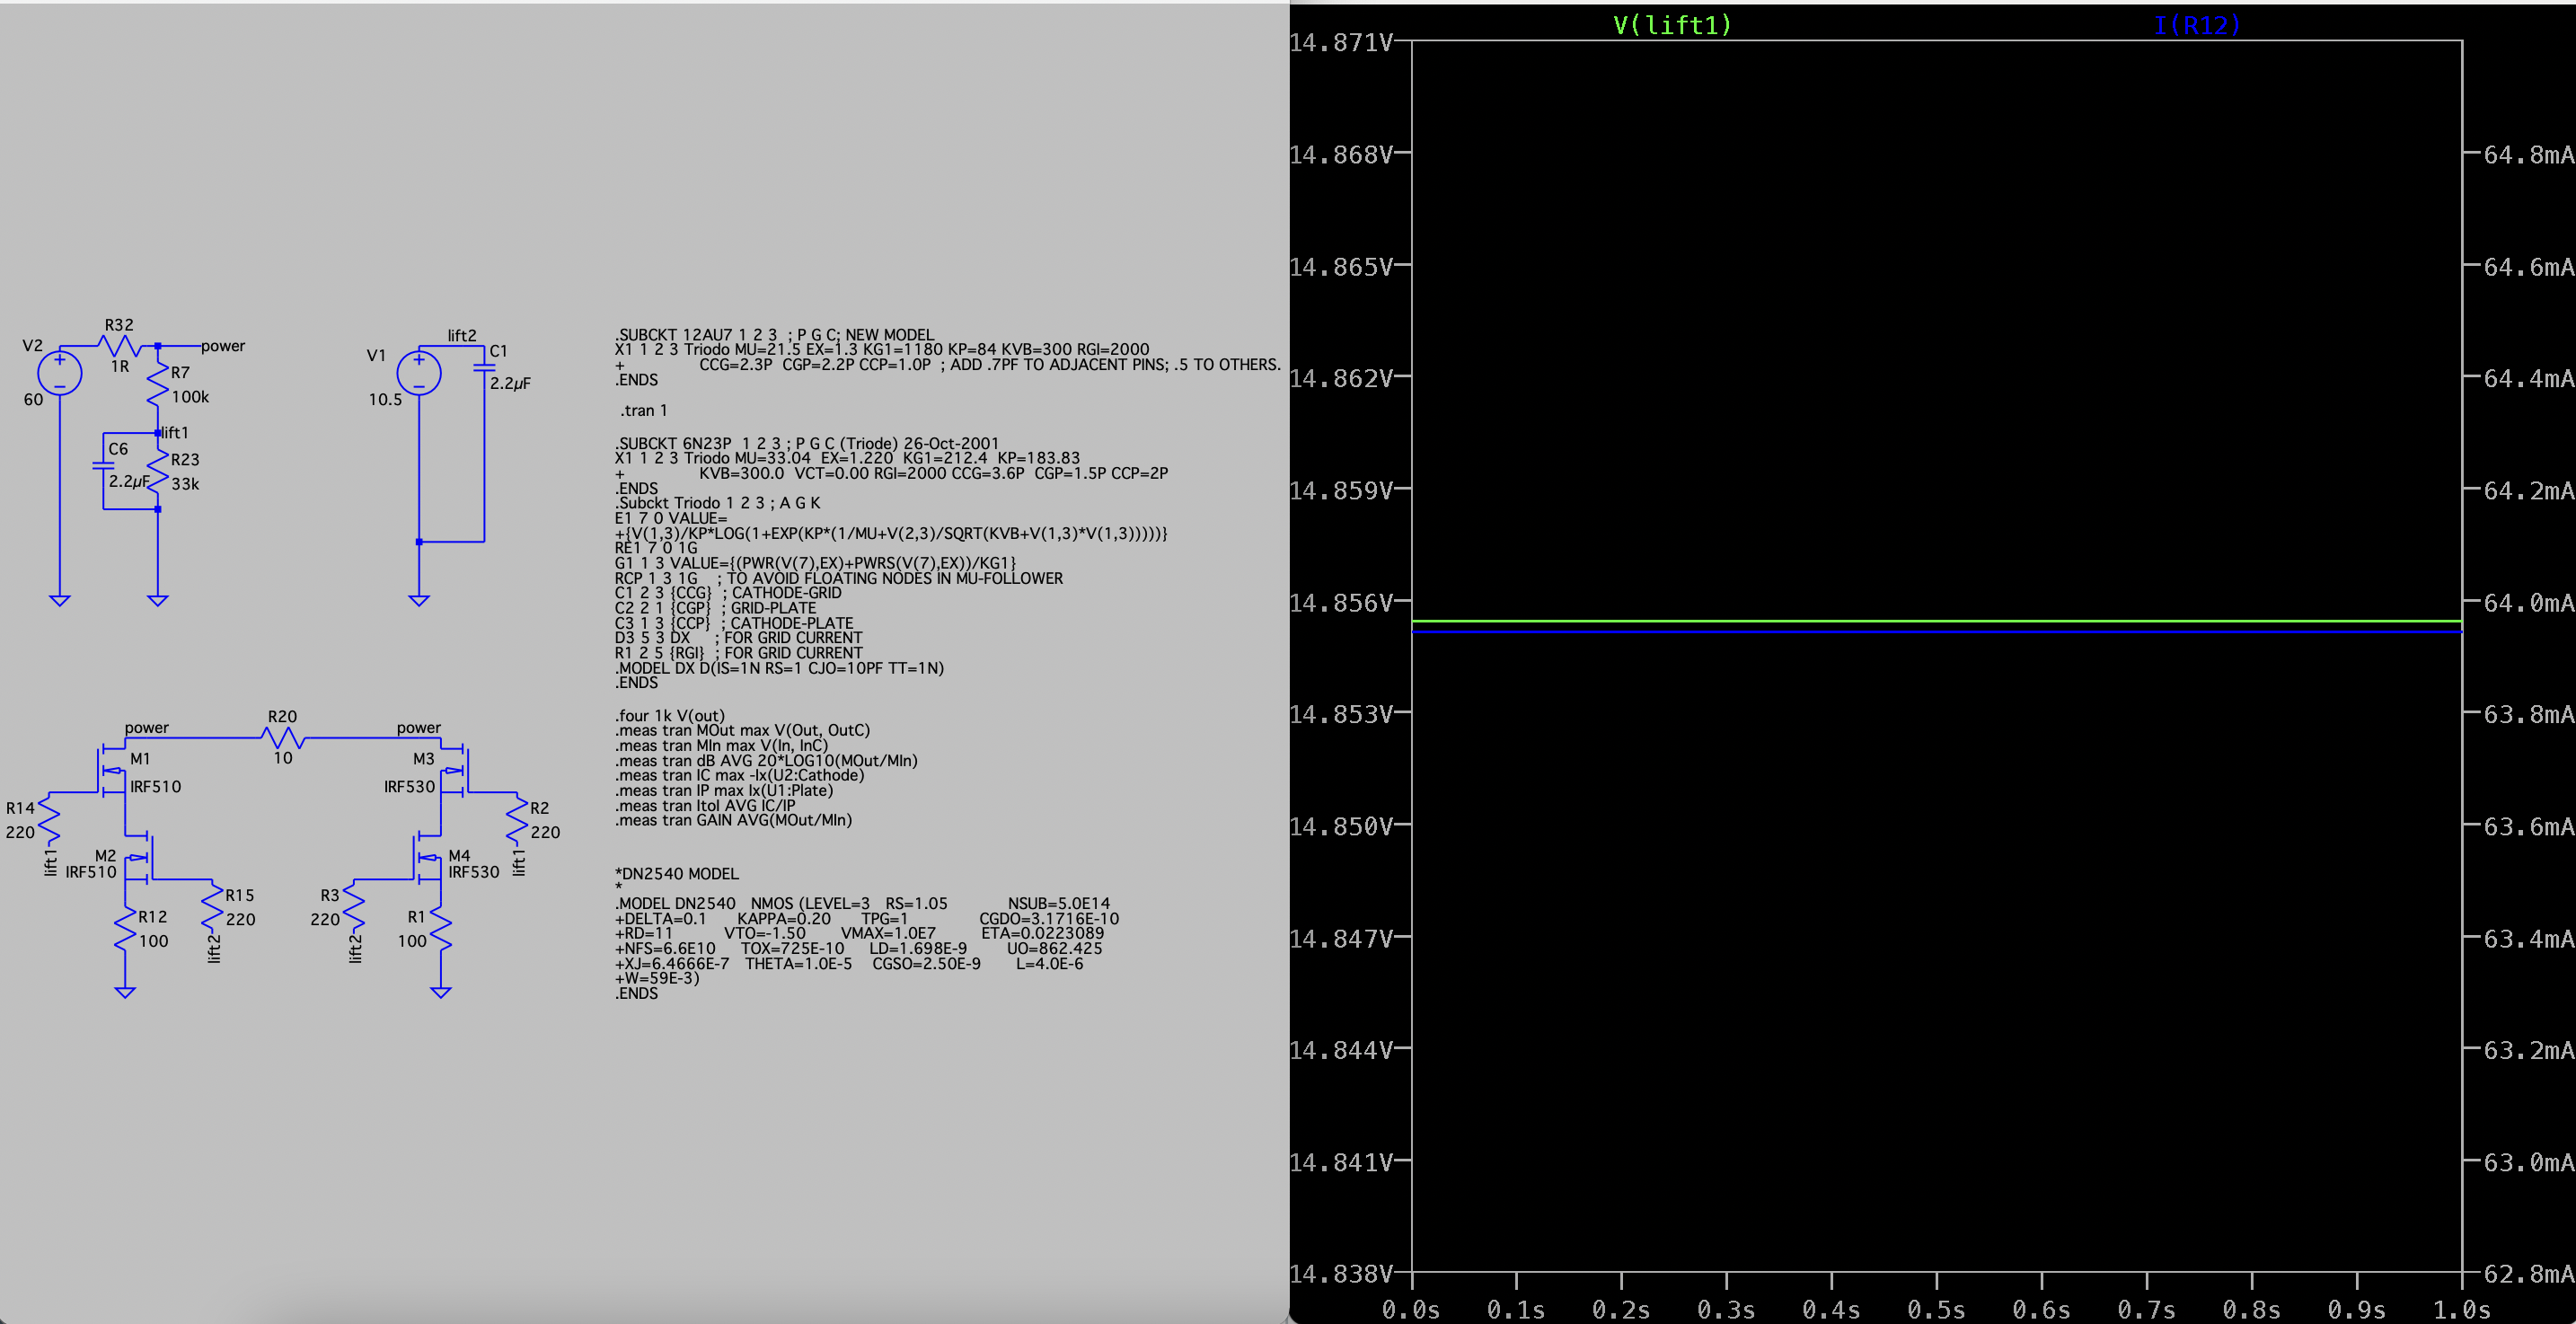
Task: Click the .four 1k V(out) directive
Action: [670, 716]
